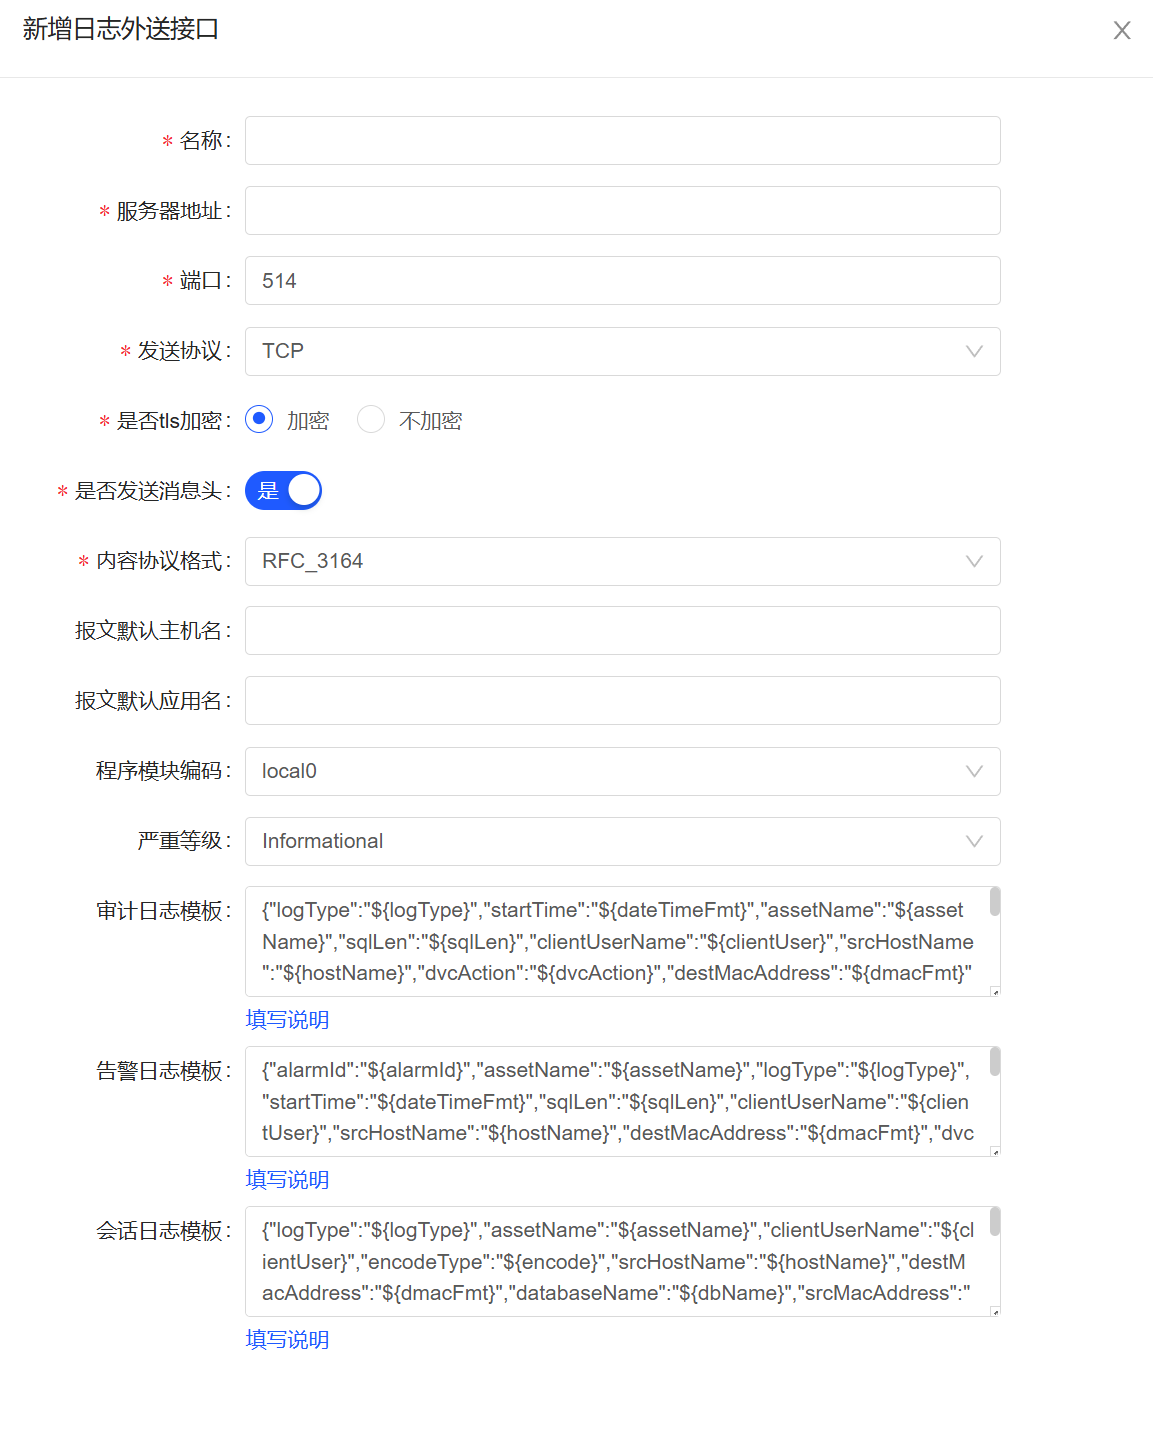Image resolution: width=1153 pixels, height=1451 pixels.
Task: Click the 审计日志模板 scrollbar thumb
Action: [995, 902]
